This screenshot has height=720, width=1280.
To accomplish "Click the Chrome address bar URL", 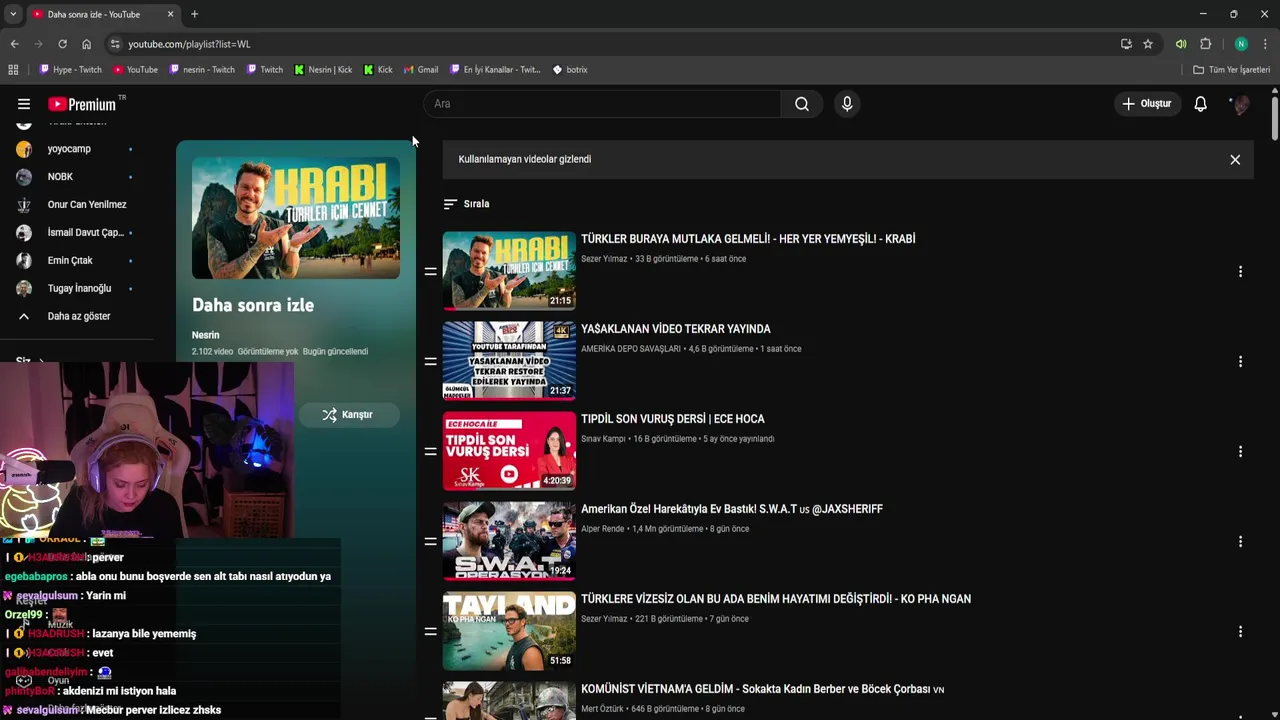I will click(x=189, y=44).
